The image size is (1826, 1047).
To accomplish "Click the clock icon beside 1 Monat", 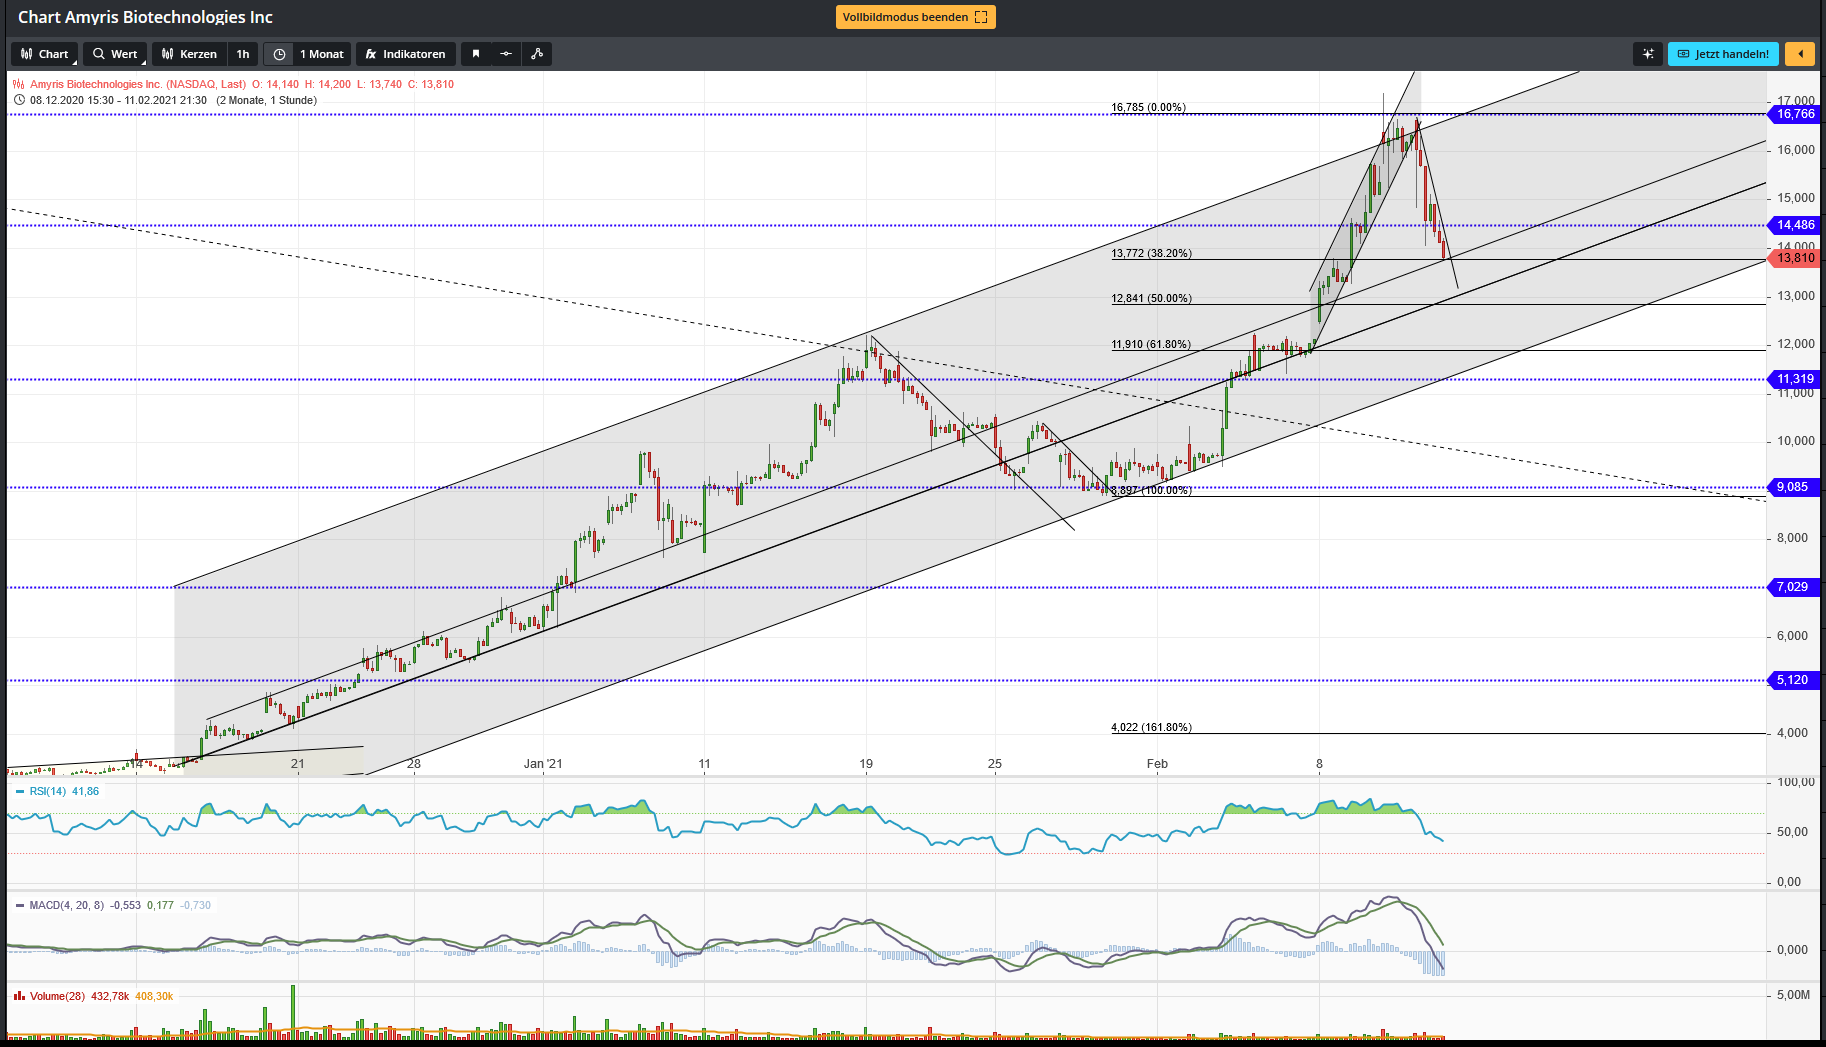I will pos(279,54).
